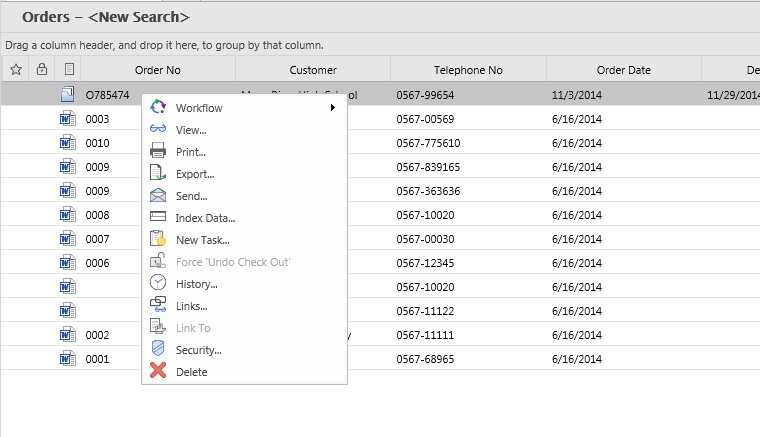Expand the Workflow submenu arrow
This screenshot has width=760, height=437.
332,108
